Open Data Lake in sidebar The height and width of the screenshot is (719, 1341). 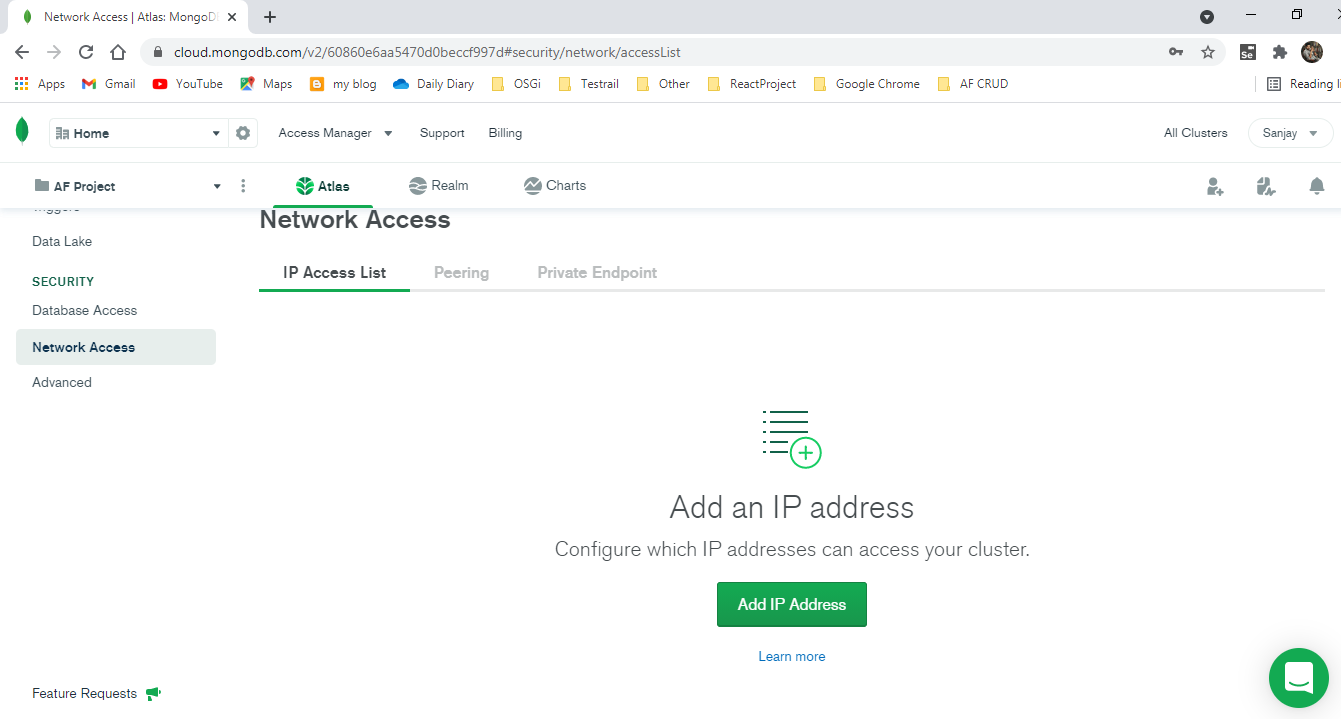pyautogui.click(x=62, y=241)
